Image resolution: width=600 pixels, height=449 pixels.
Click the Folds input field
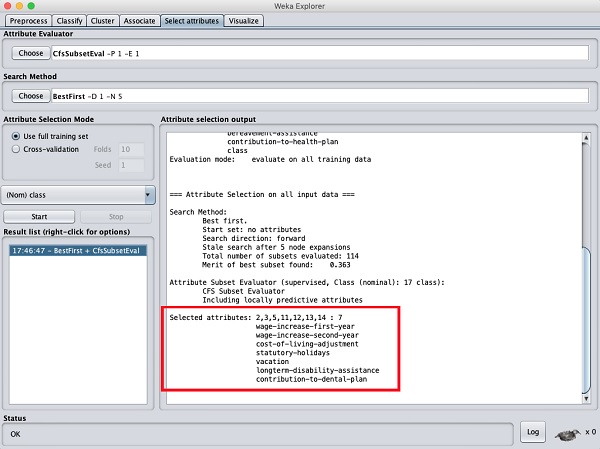point(130,149)
